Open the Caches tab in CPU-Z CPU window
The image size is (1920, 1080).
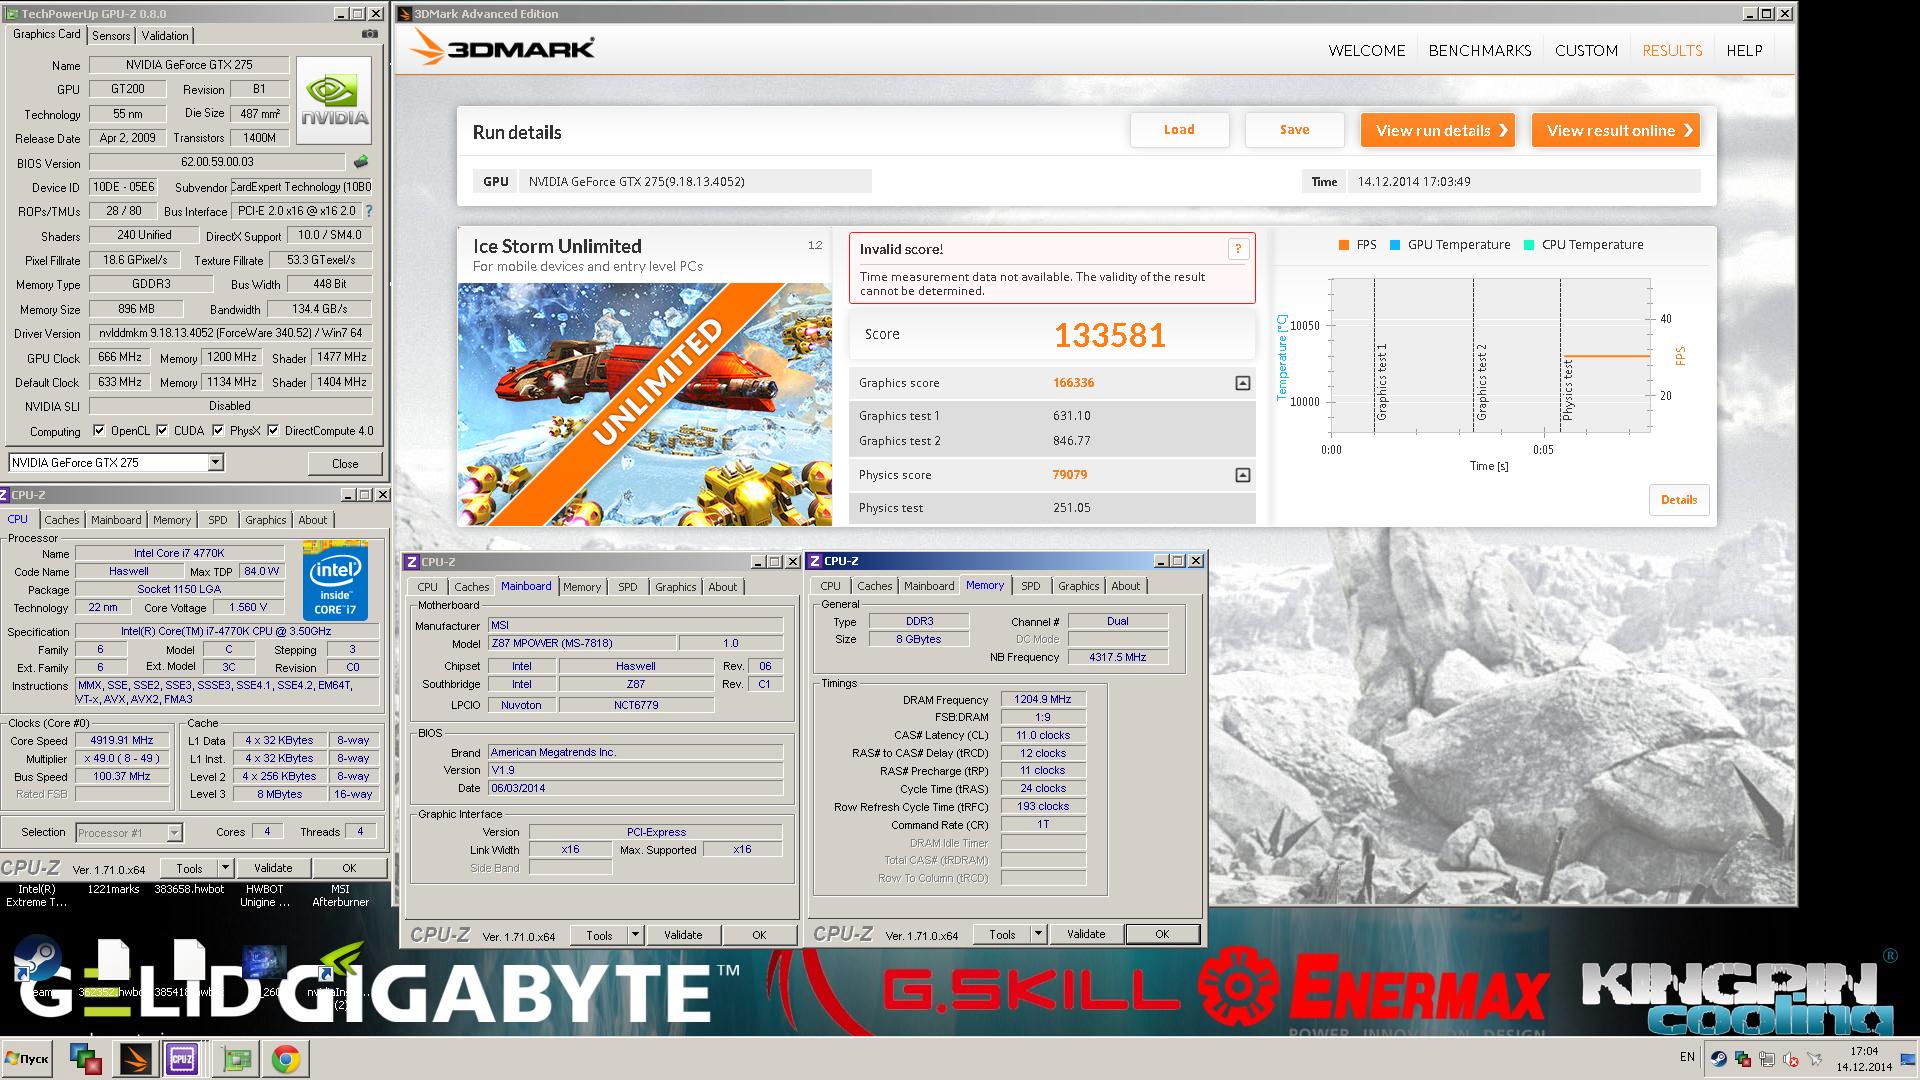pyautogui.click(x=62, y=520)
